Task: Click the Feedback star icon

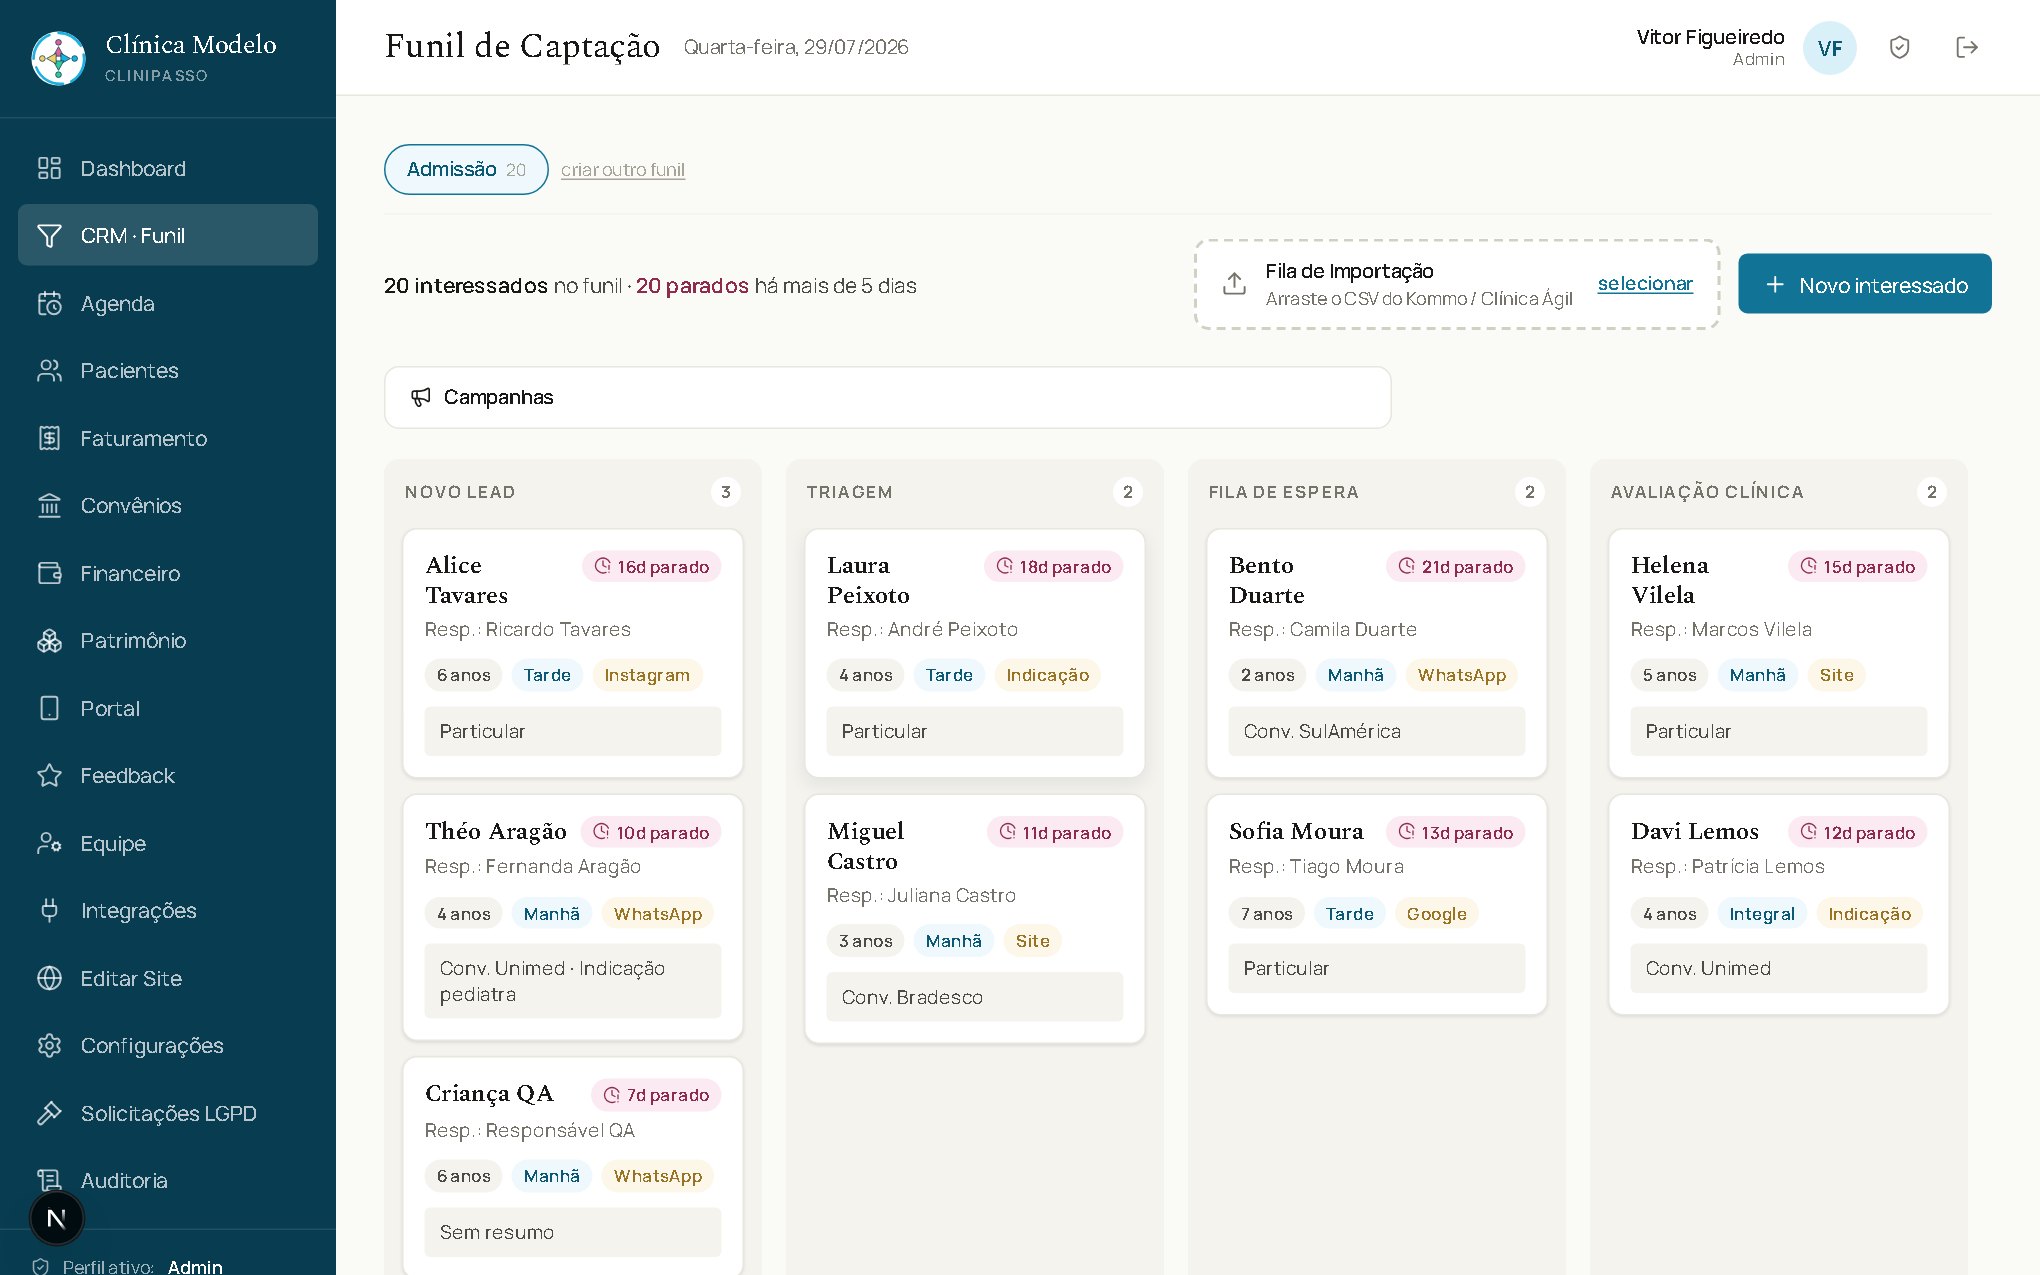Action: tap(49, 775)
